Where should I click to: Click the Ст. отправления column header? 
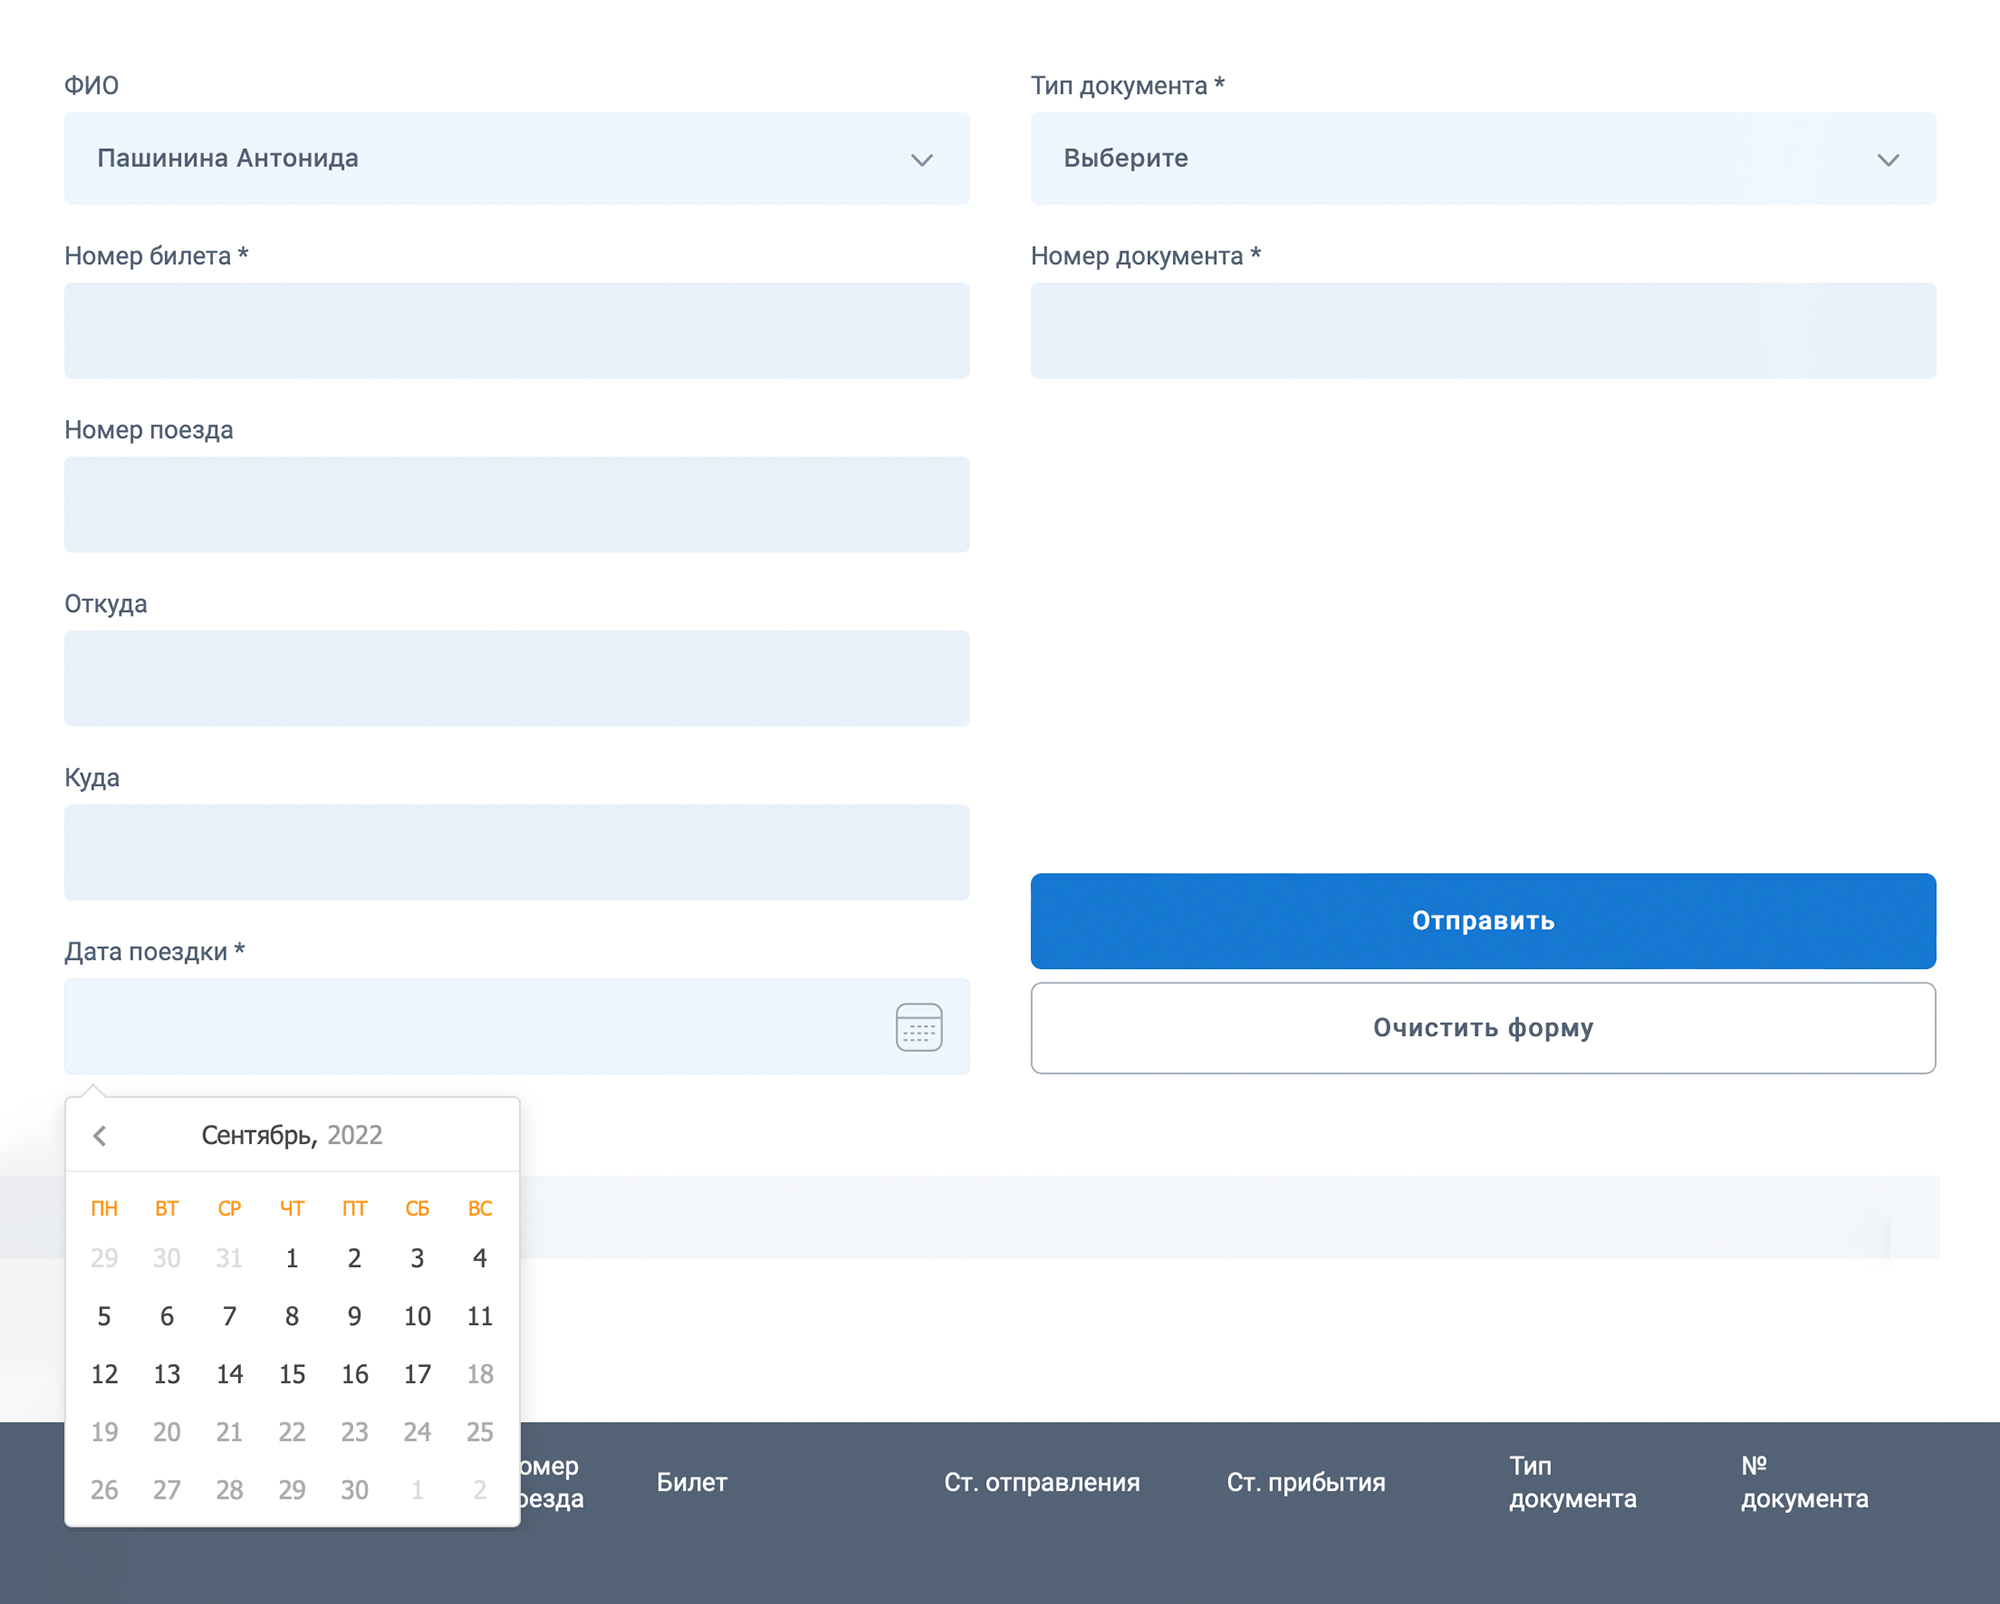pos(1042,1482)
